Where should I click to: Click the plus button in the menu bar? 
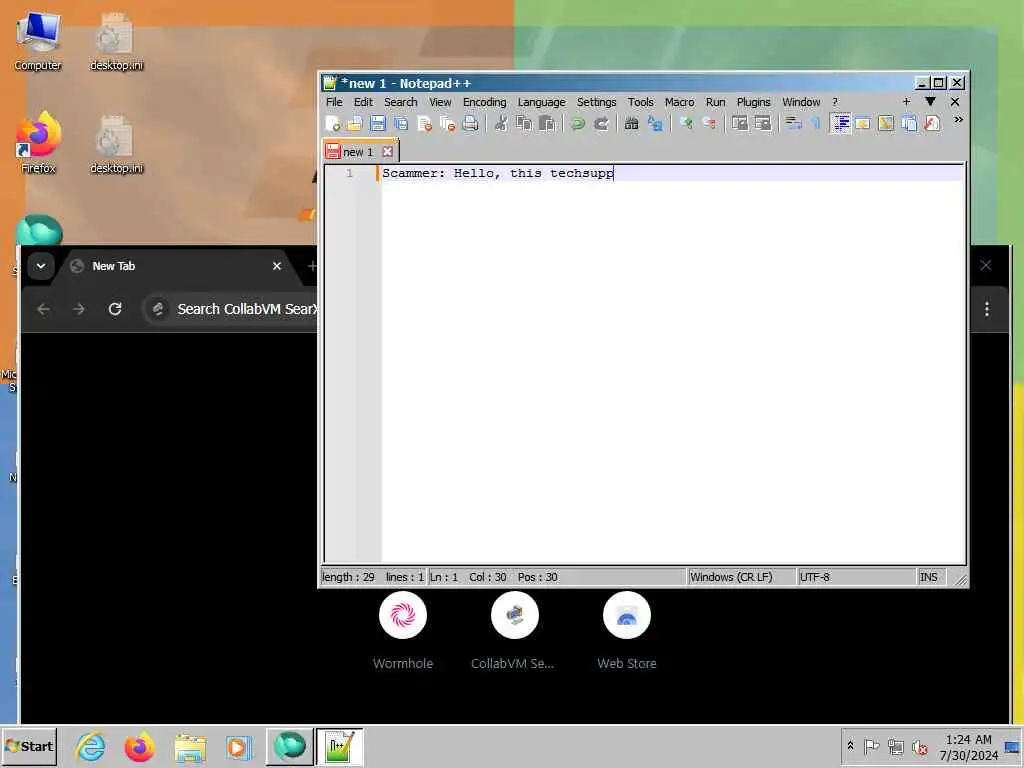[x=906, y=102]
